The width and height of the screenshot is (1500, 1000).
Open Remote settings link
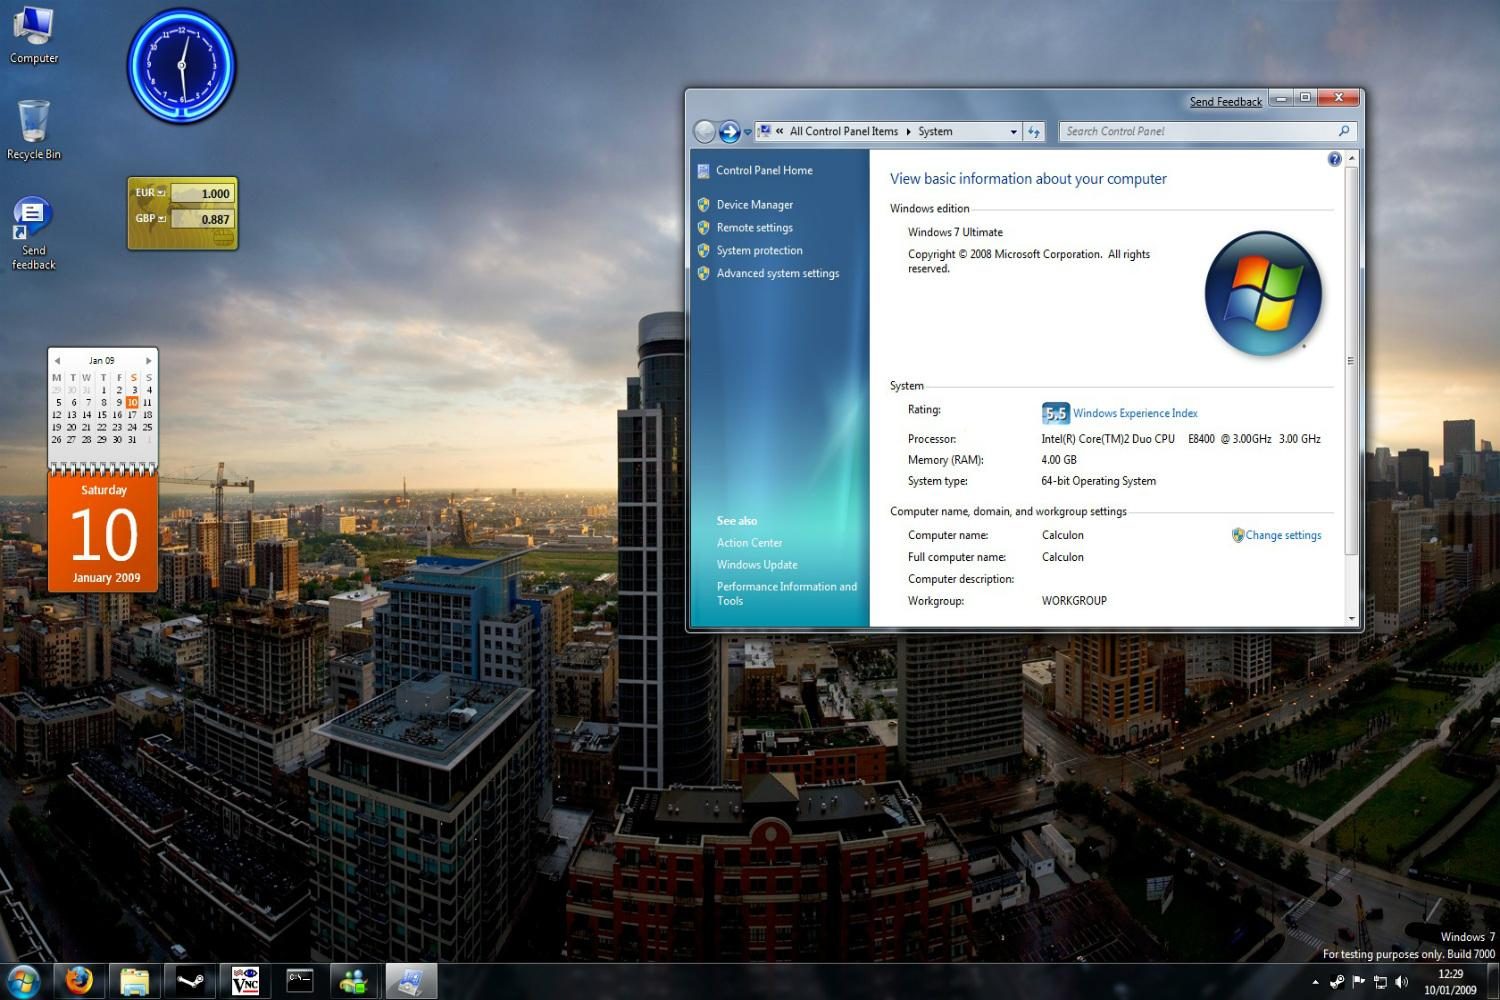click(754, 227)
